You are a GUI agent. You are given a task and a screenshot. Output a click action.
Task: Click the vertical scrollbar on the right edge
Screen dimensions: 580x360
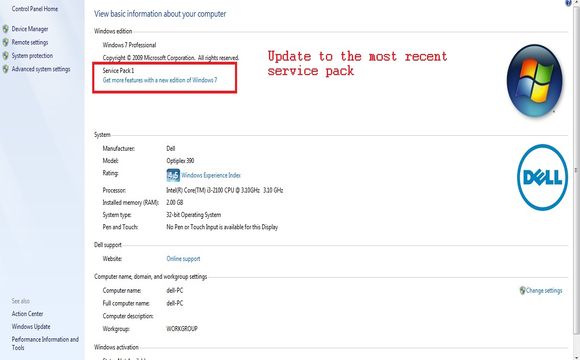coord(576,170)
